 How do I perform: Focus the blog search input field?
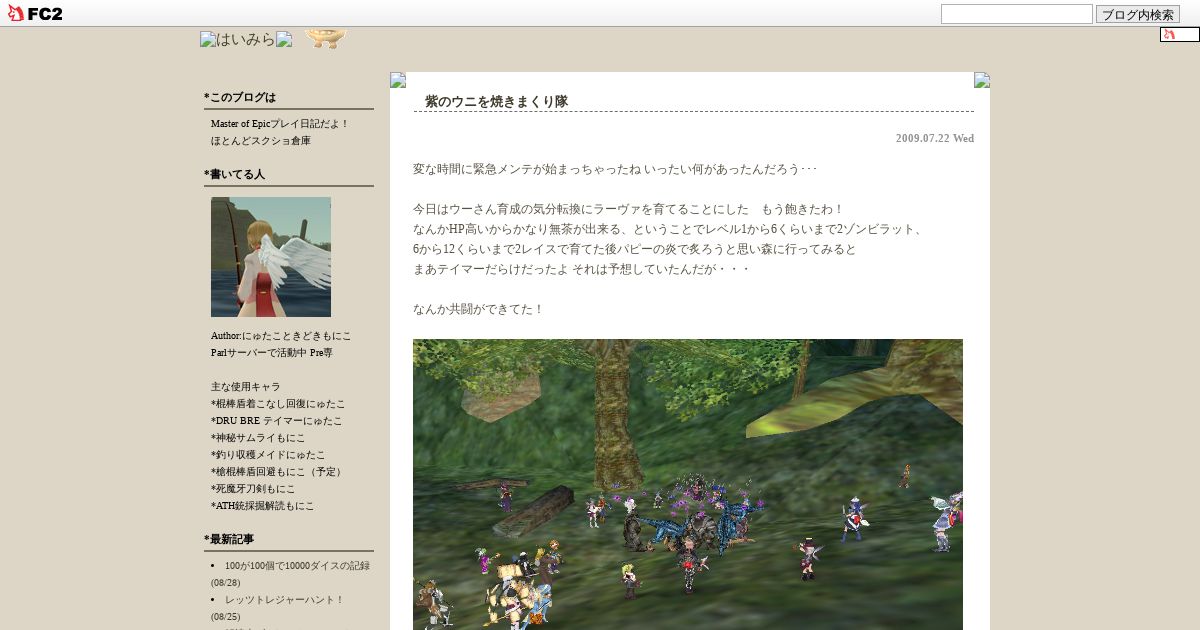pyautogui.click(x=1016, y=14)
